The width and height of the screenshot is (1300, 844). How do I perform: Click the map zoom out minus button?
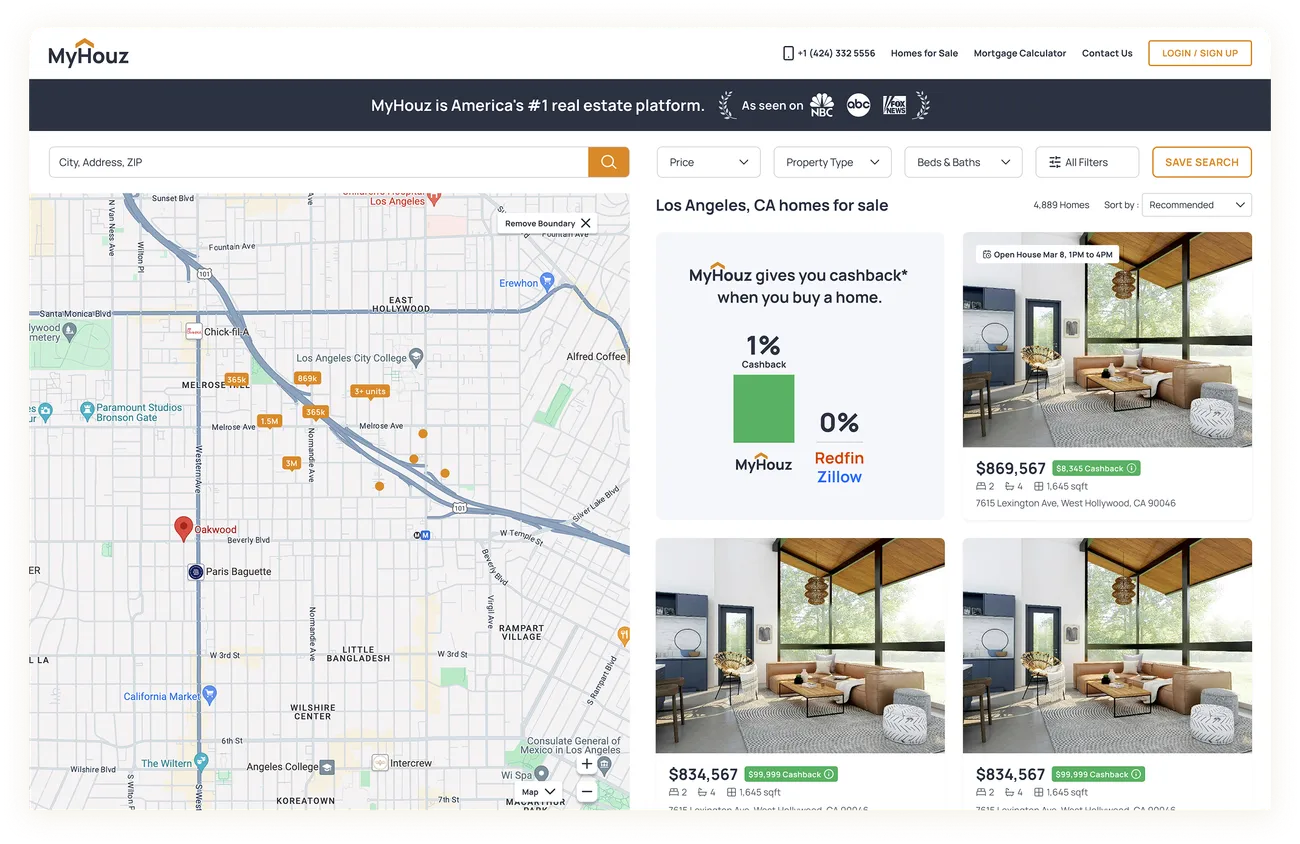[587, 792]
